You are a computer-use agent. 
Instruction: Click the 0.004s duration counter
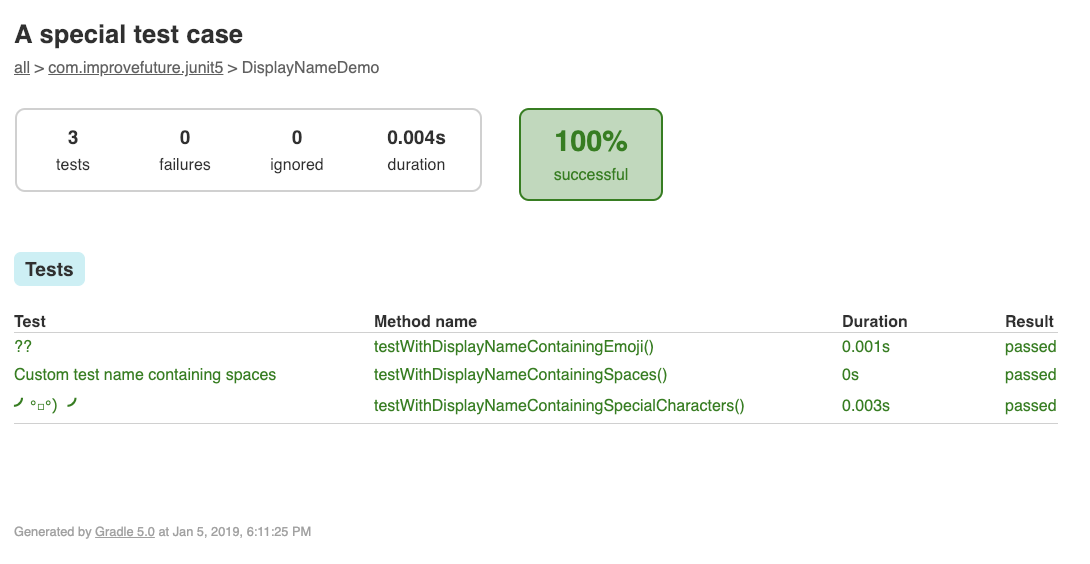(416, 150)
